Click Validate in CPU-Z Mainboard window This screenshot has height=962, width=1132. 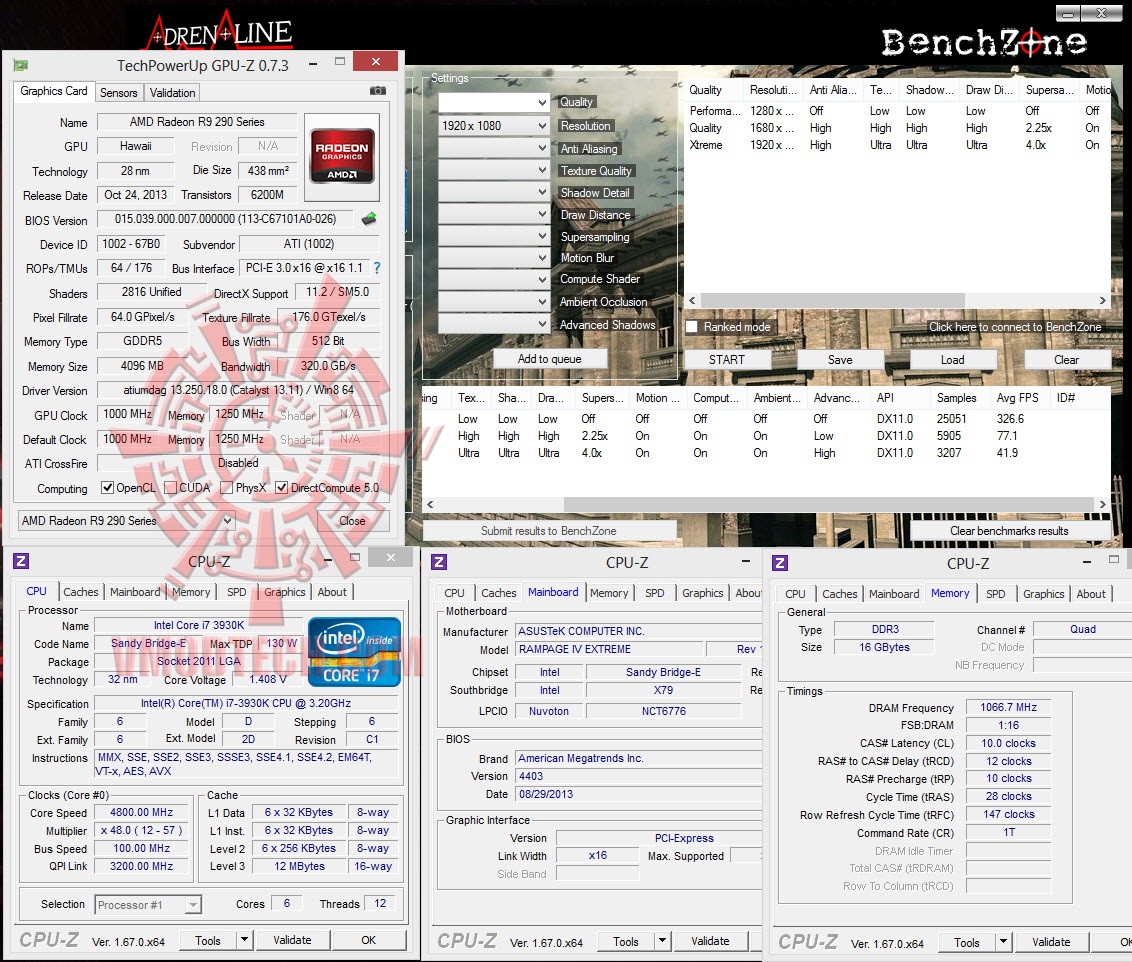click(710, 941)
